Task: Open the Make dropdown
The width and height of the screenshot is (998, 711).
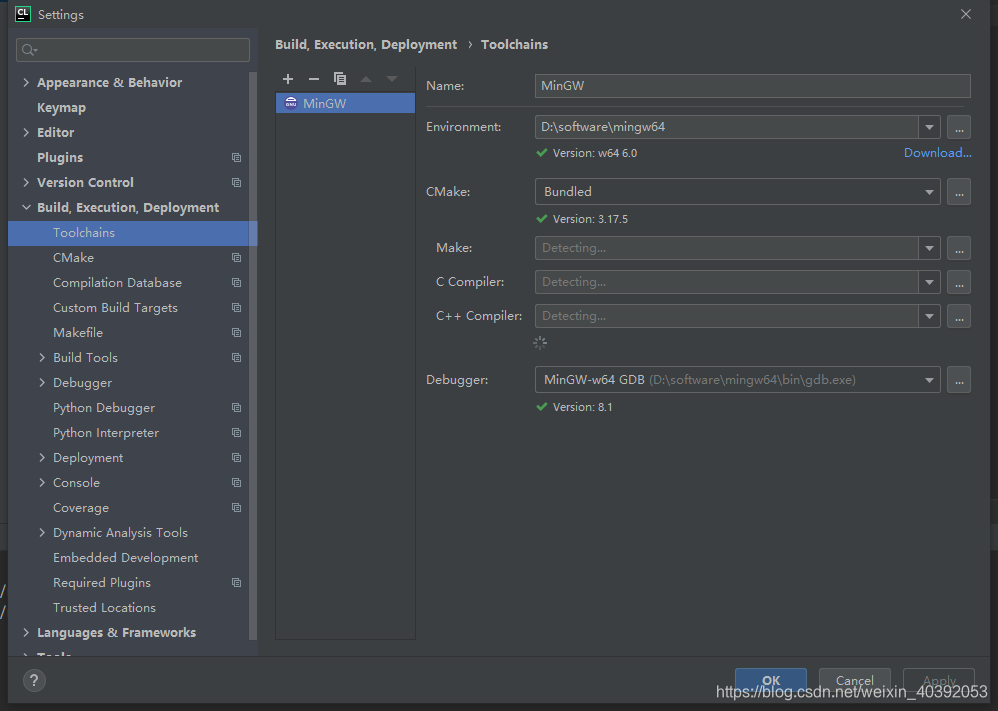Action: [x=929, y=248]
